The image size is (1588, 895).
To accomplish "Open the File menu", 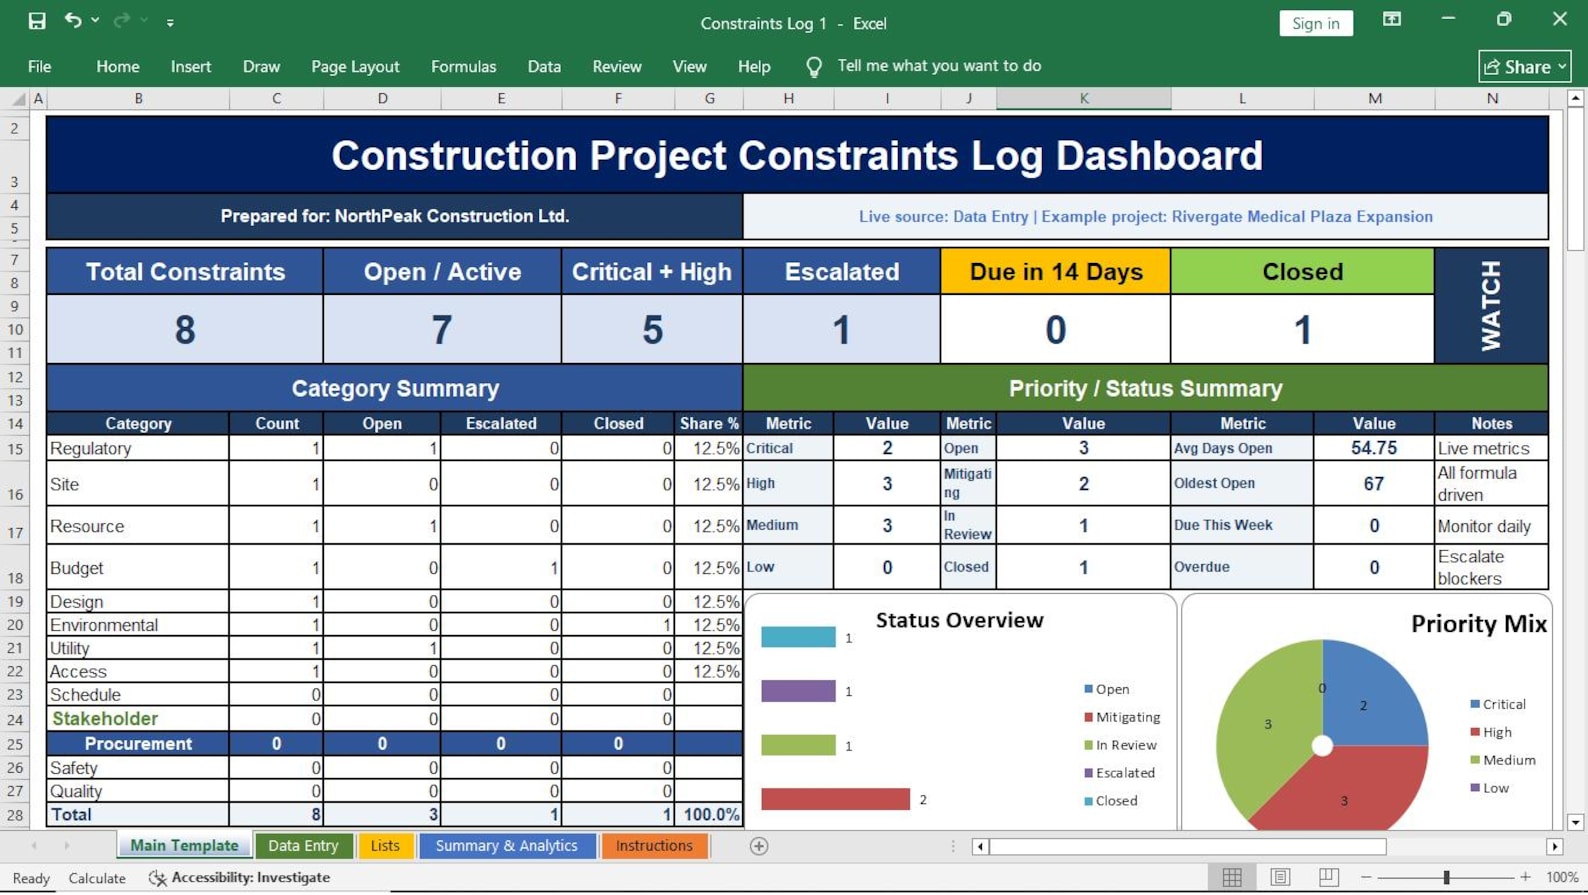I will [40, 67].
